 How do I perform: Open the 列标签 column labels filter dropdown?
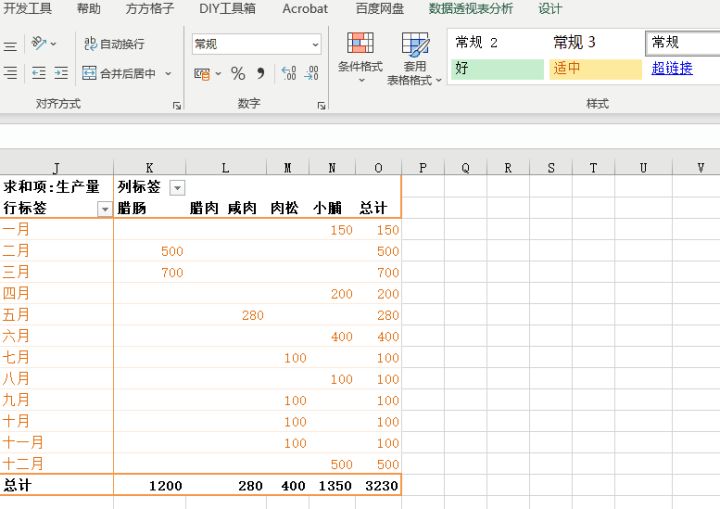pyautogui.click(x=177, y=188)
